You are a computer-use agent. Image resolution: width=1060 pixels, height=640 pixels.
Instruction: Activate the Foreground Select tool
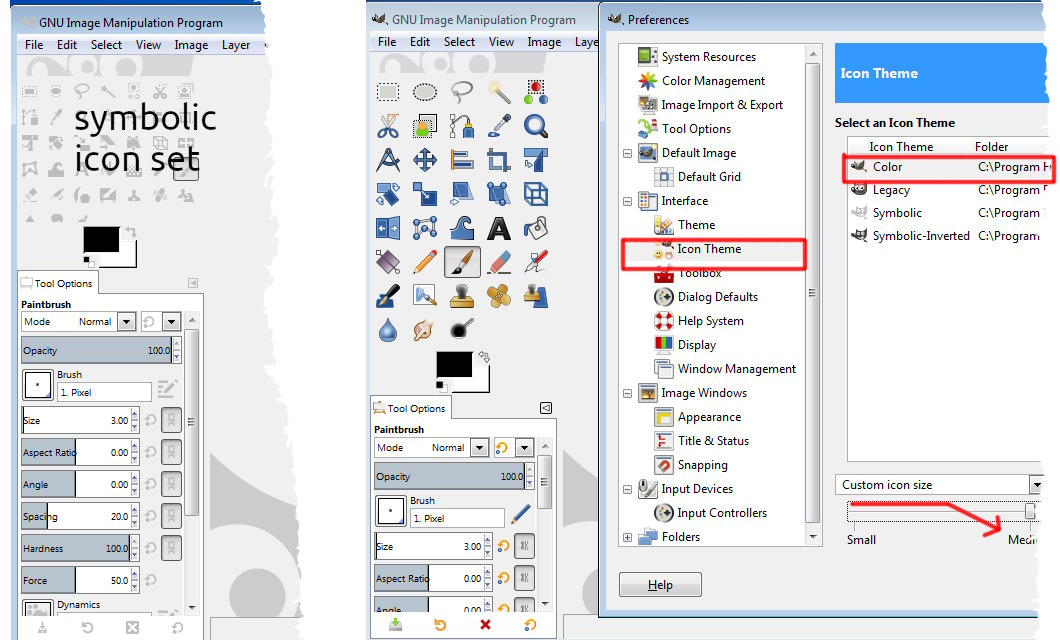[425, 126]
